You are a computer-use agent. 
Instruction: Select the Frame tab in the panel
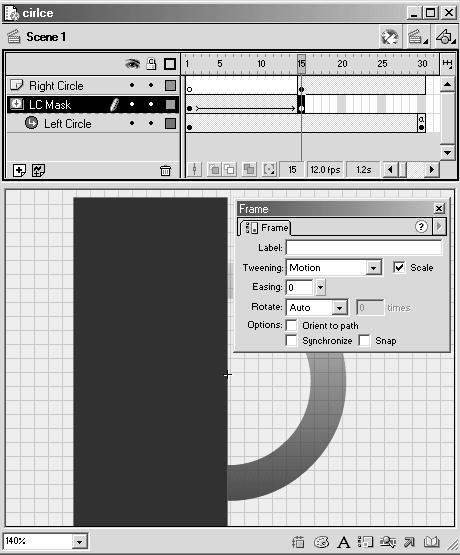(268, 228)
